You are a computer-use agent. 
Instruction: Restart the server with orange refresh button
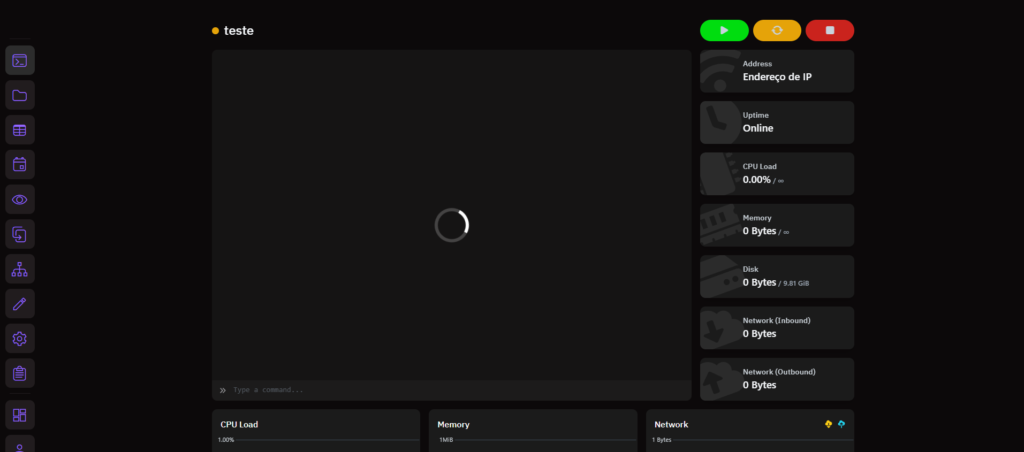tap(777, 31)
